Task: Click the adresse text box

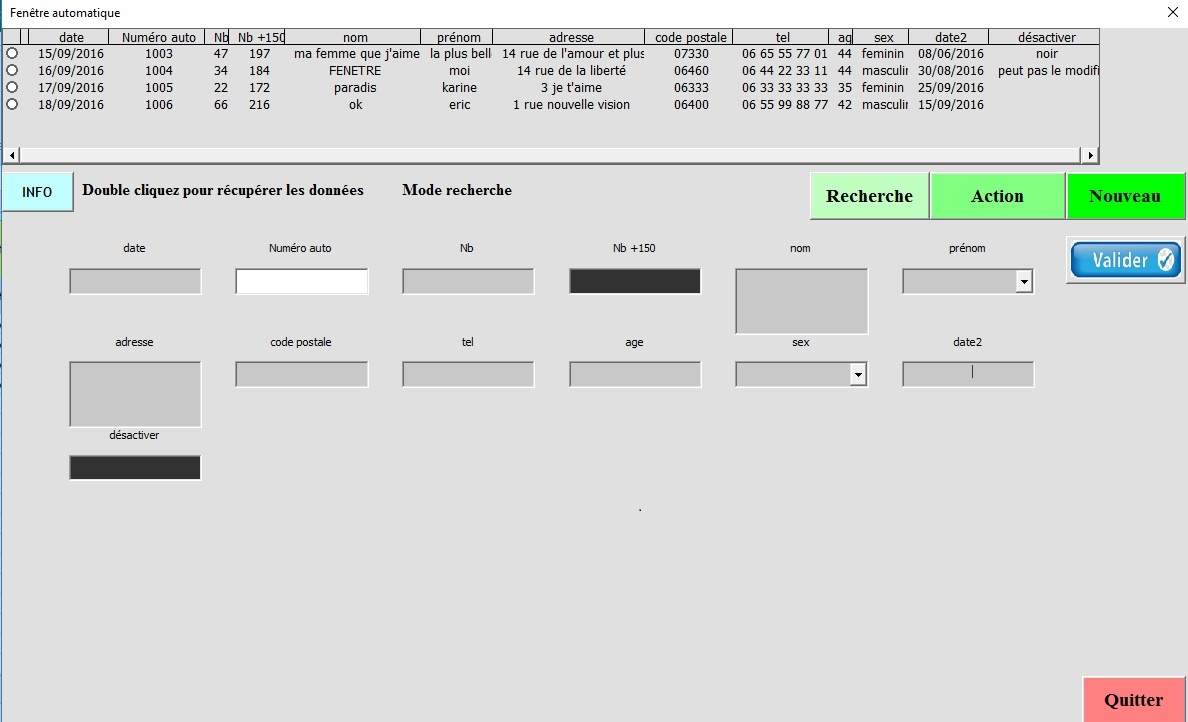Action: click(135, 394)
